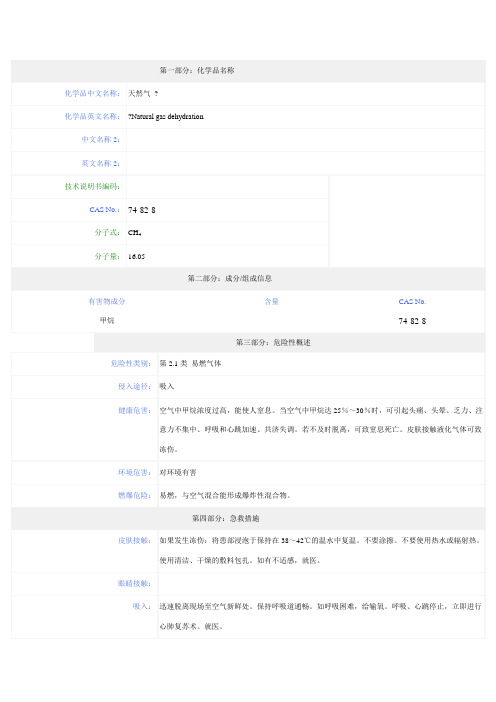Click the green 技术说明书编码 label
The image size is (496, 702).
(92, 186)
